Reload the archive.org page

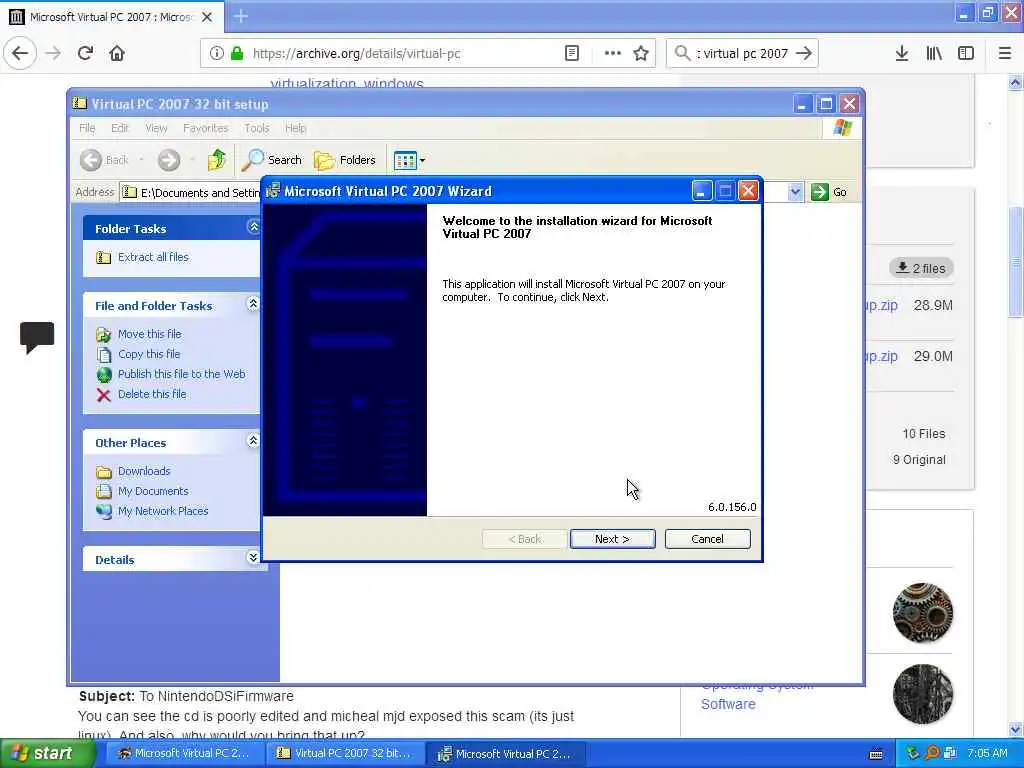click(x=85, y=54)
